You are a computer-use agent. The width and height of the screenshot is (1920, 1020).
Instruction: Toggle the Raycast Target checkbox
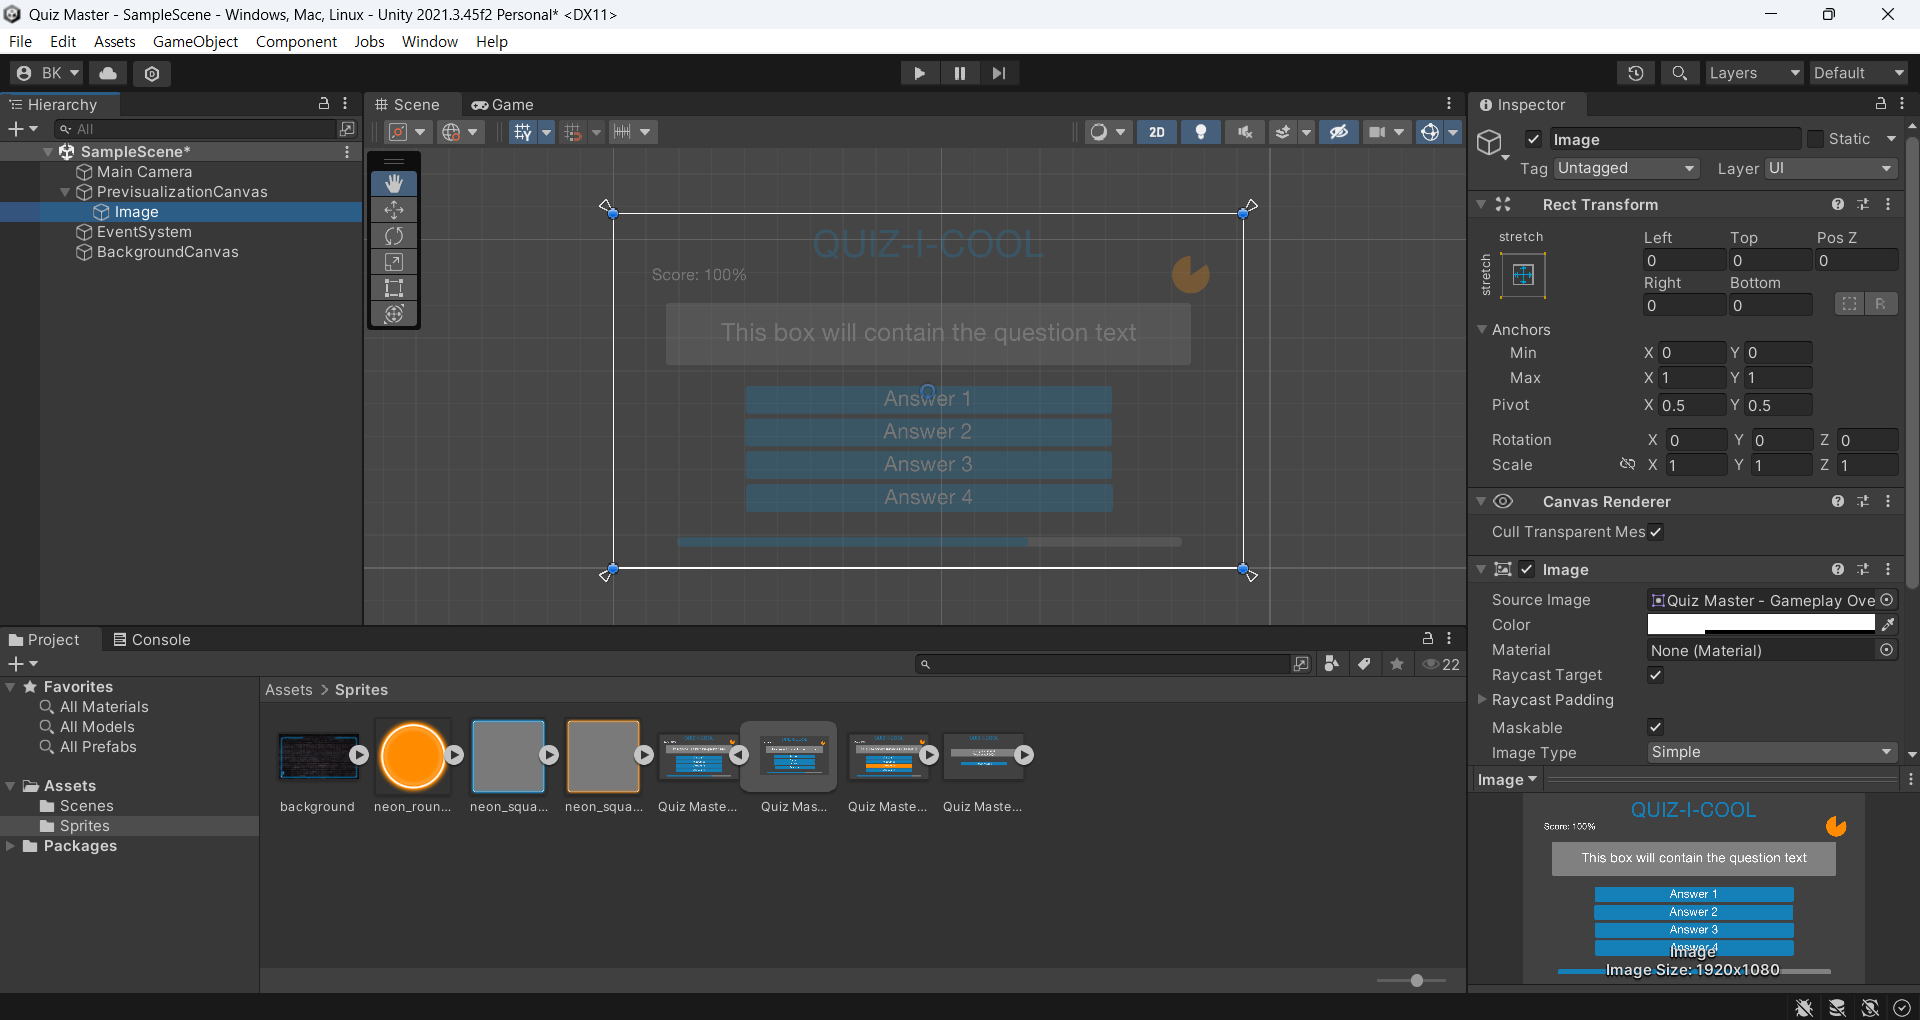click(x=1656, y=675)
